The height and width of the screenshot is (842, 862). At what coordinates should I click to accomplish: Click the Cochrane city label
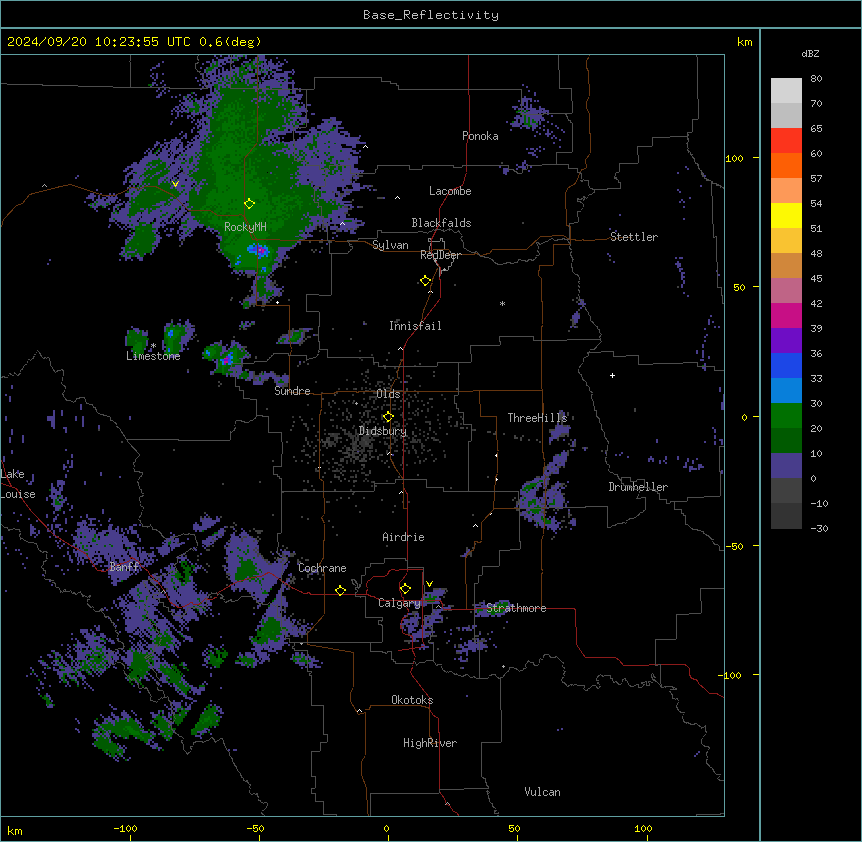click(322, 568)
